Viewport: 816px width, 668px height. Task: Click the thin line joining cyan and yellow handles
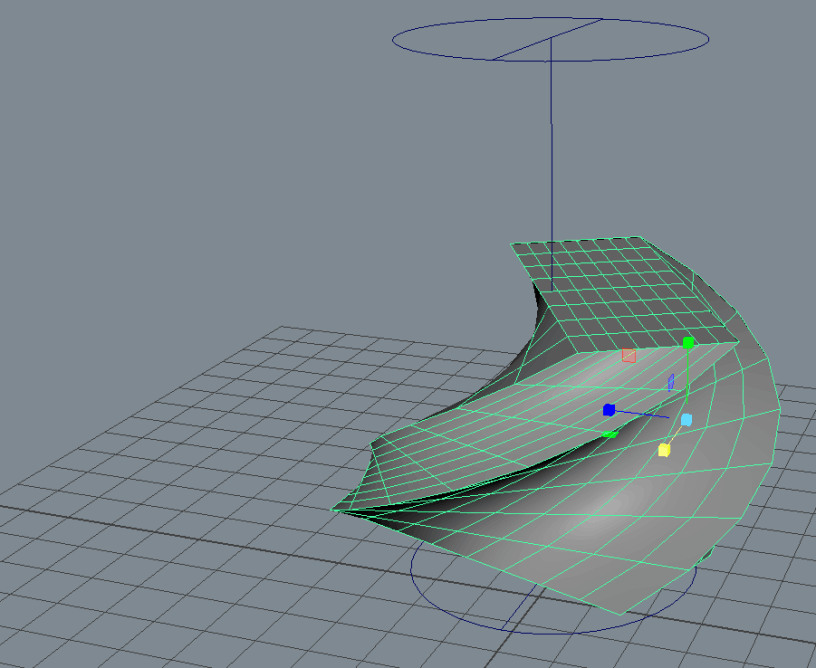pyautogui.click(x=675, y=436)
